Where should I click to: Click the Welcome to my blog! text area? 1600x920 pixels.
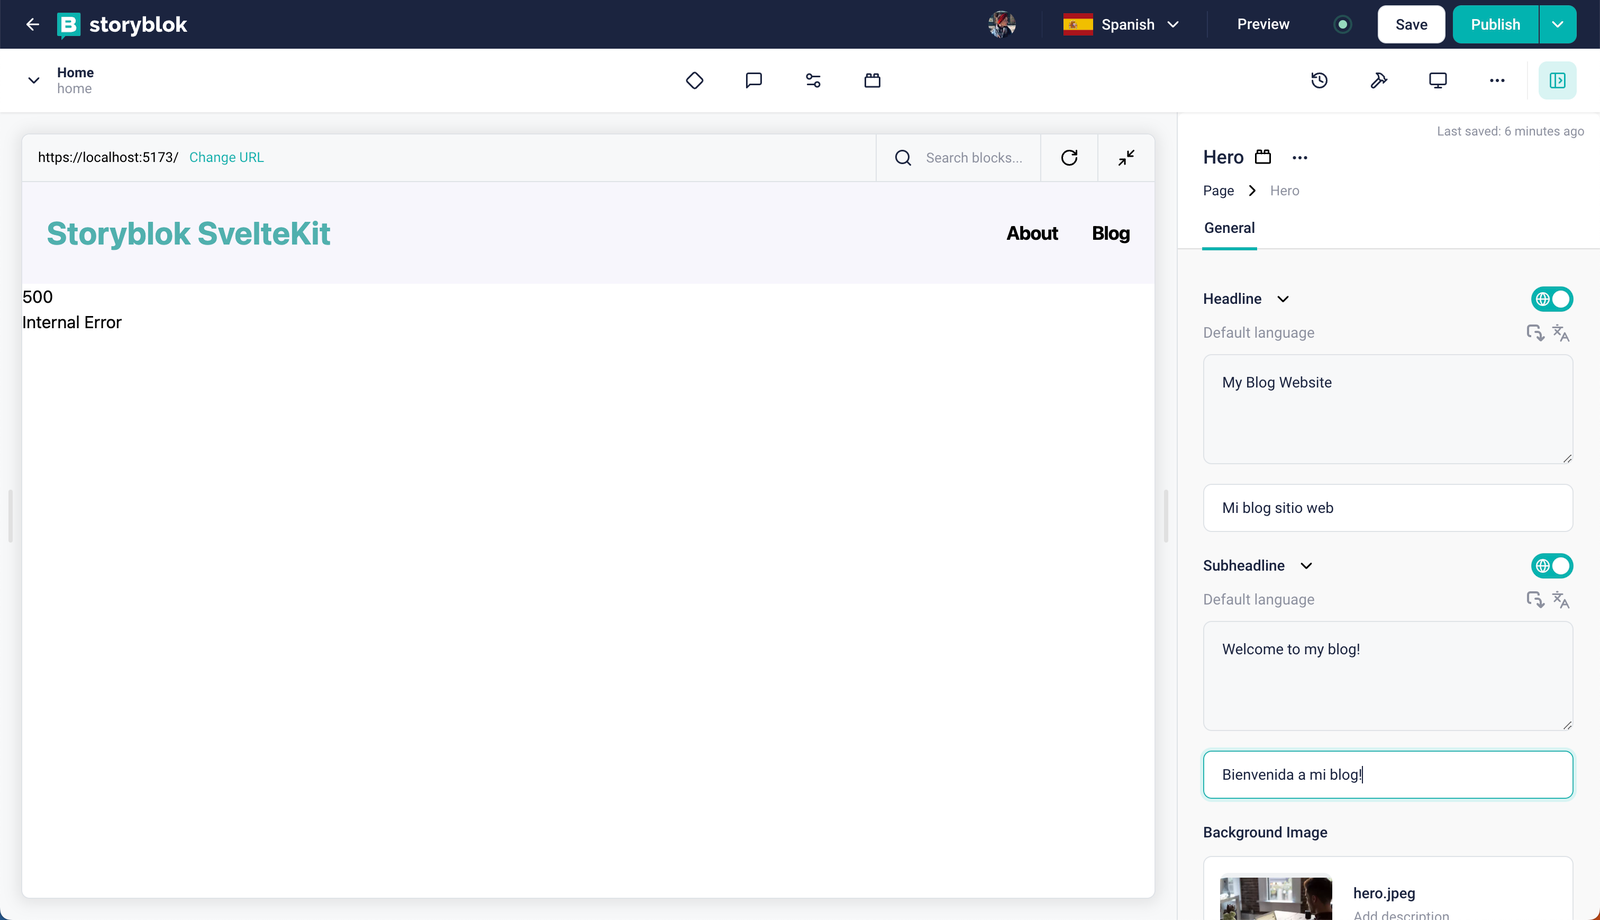pos(1388,676)
